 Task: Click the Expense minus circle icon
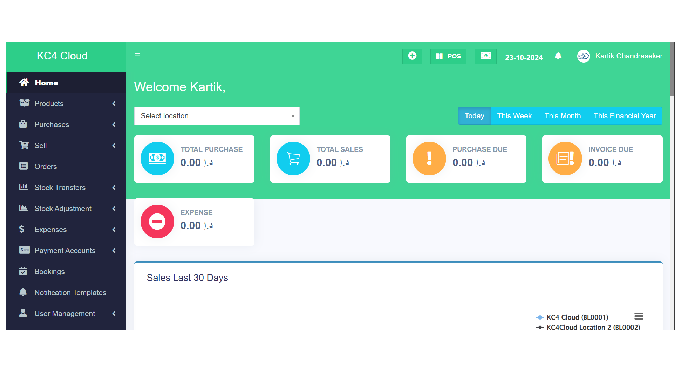[x=157, y=221]
